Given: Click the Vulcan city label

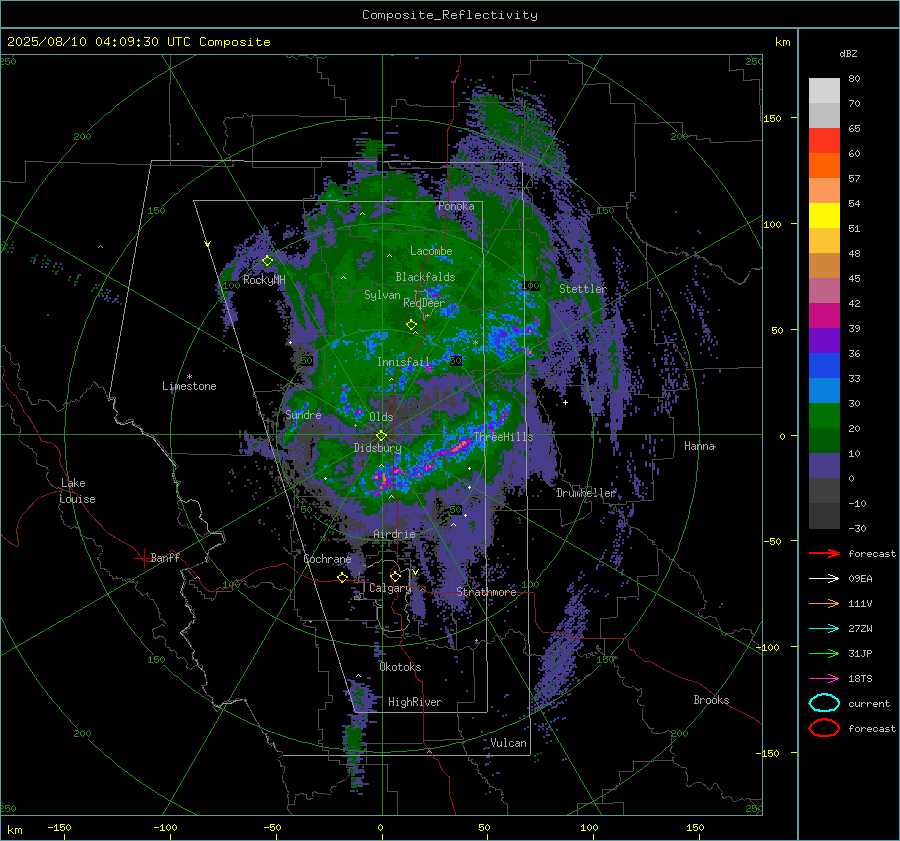Looking at the screenshot, I should point(509,743).
